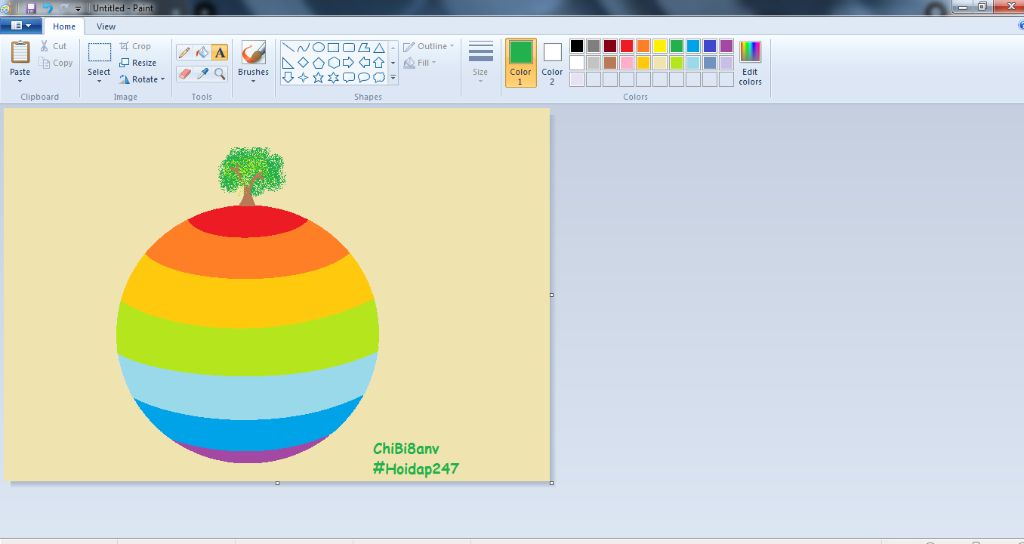Expand the Shapes gallery more arrow
Viewport: 1024px width, 544px height.
click(x=393, y=78)
